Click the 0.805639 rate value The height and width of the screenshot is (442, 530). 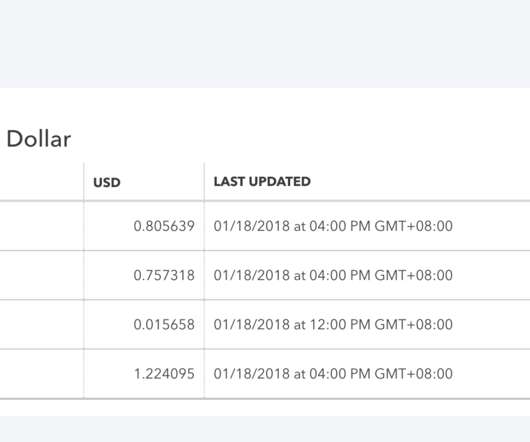pyautogui.click(x=164, y=226)
